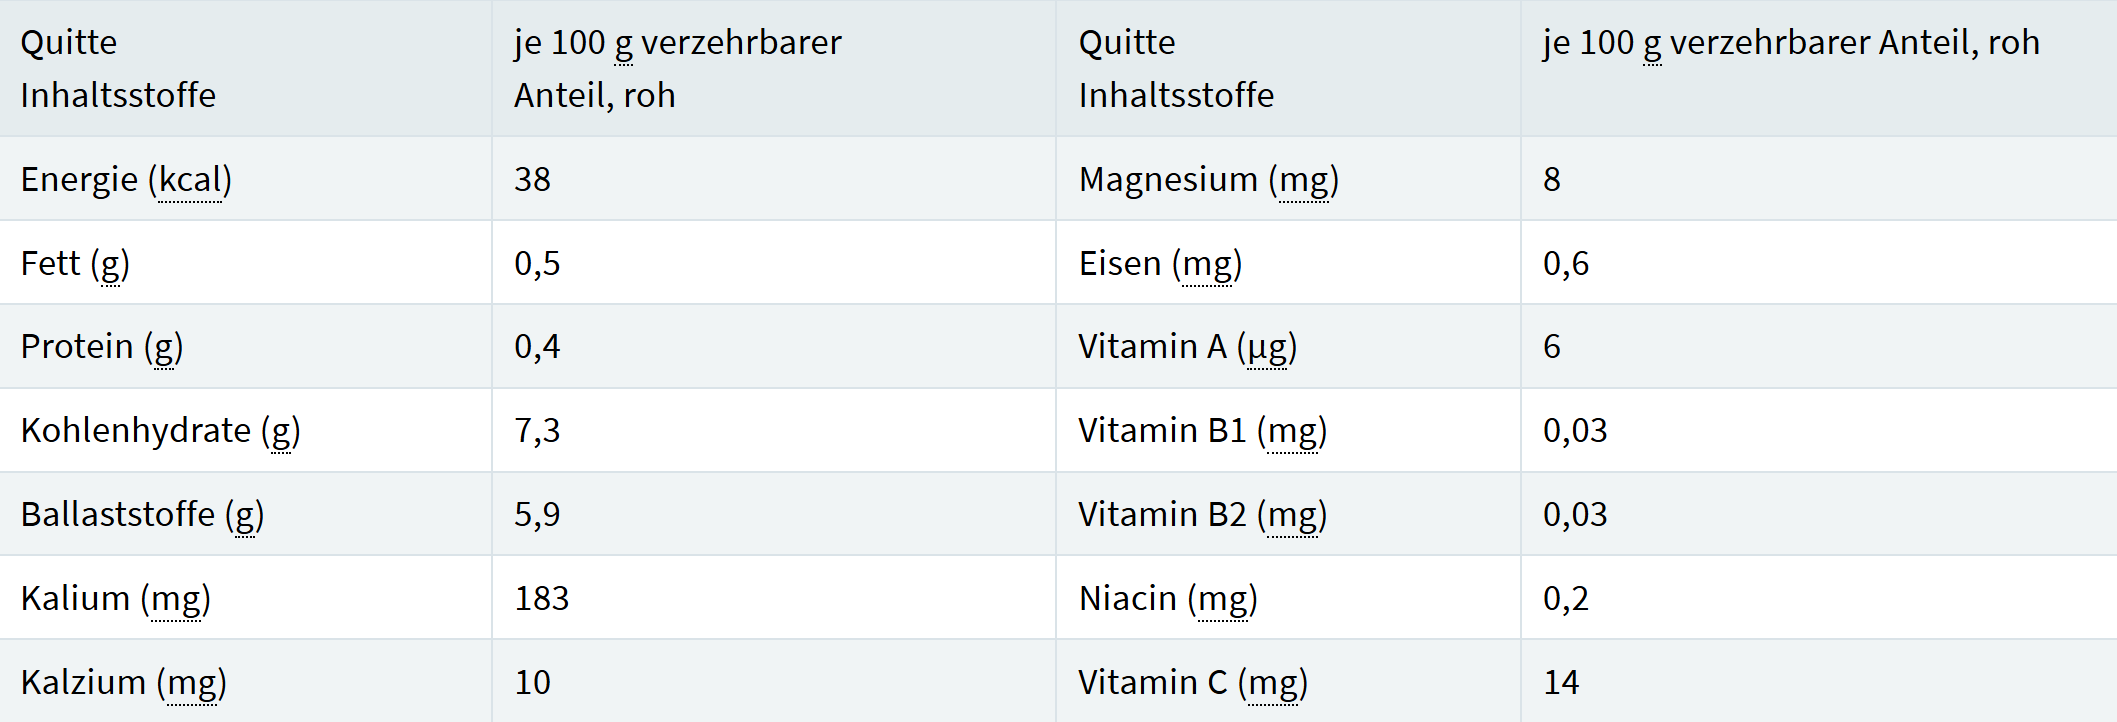Click the Vitamin B2 (mg) label
The width and height of the screenshot is (2117, 722).
pos(1202,515)
